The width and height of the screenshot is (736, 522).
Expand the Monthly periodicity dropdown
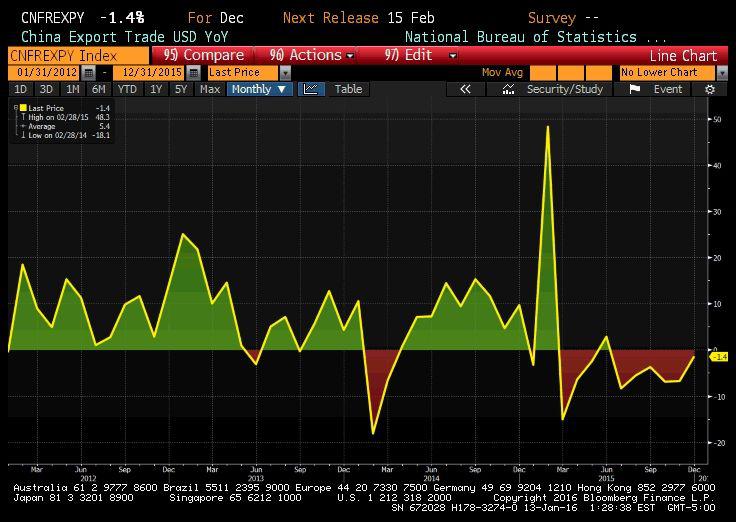[x=260, y=89]
